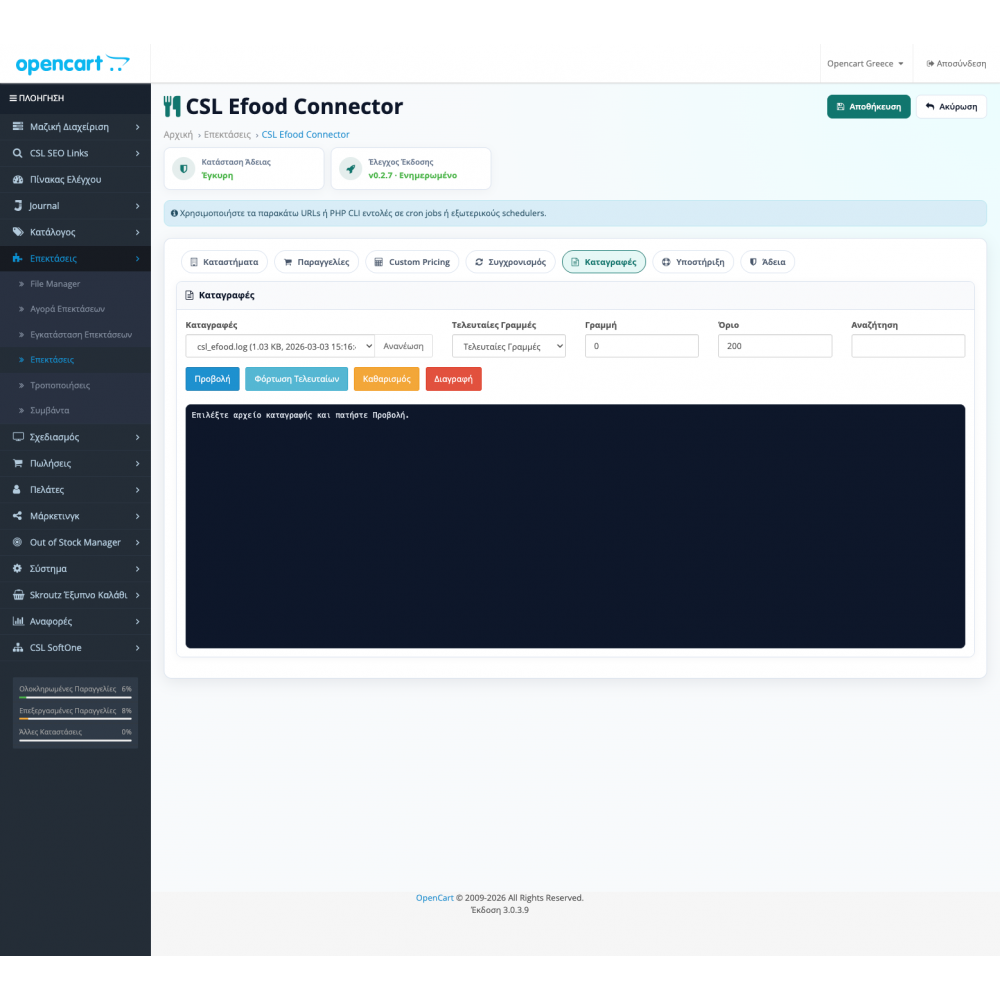This screenshot has height=1000, width=1000.
Task: Click the Μάρκετινγκ share icon
Action: 18,515
